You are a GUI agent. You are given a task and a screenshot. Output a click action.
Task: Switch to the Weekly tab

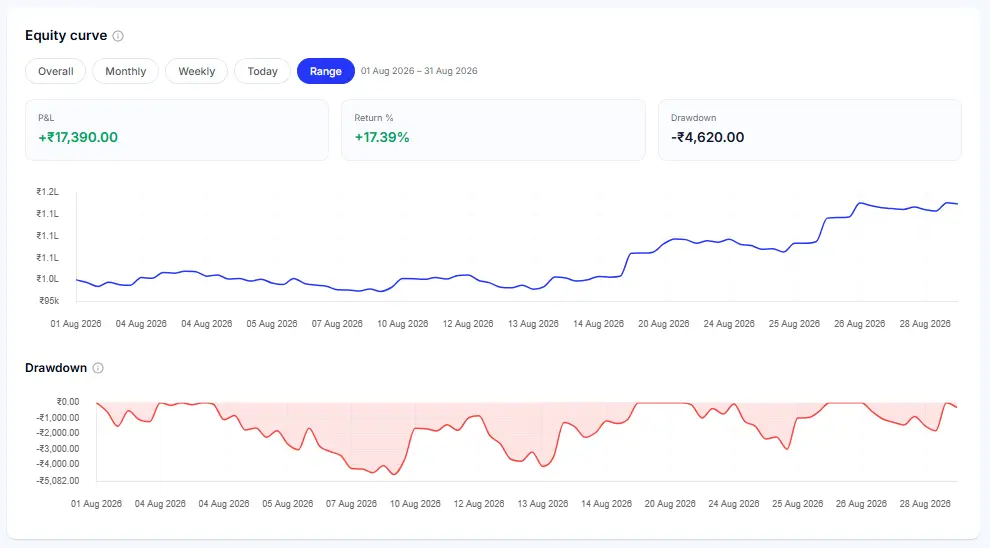click(x=196, y=71)
